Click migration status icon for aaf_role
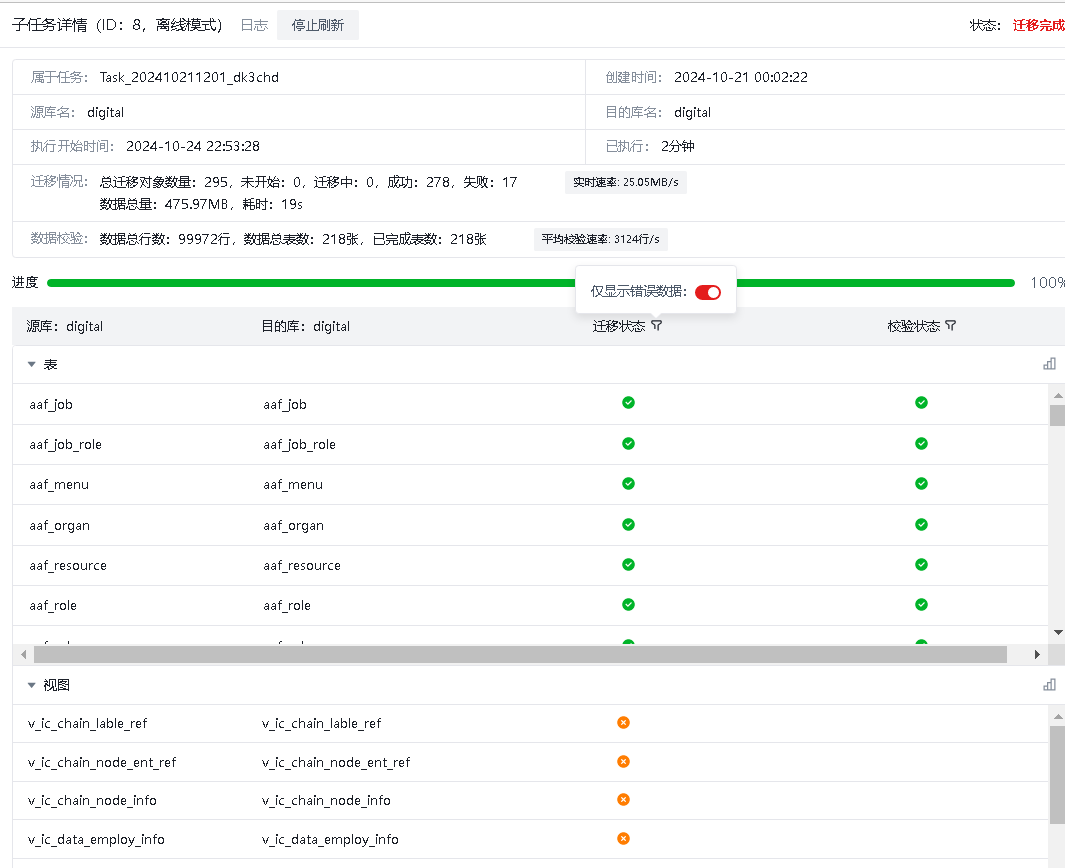The height and width of the screenshot is (868, 1065). tap(628, 604)
